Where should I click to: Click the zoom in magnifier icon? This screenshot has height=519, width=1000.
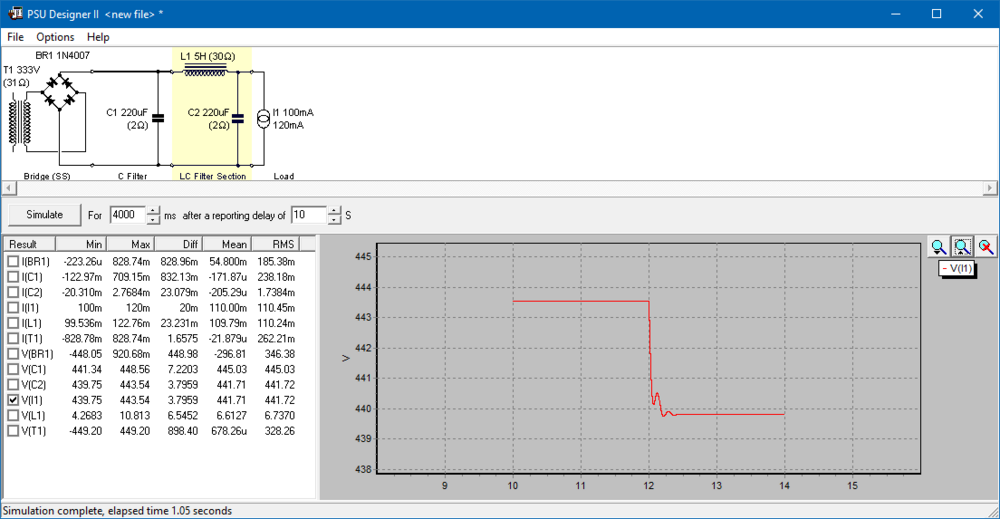(938, 246)
